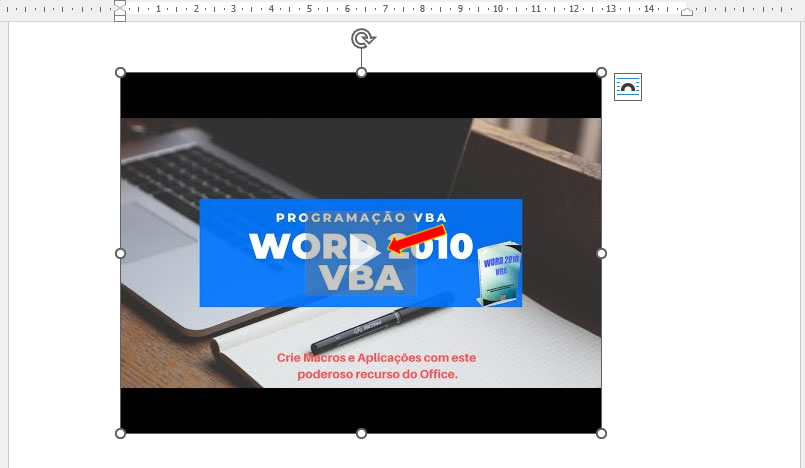Screen dimensions: 805x468
Task: Select the middle-left resize handle of the video
Action: pos(120,253)
